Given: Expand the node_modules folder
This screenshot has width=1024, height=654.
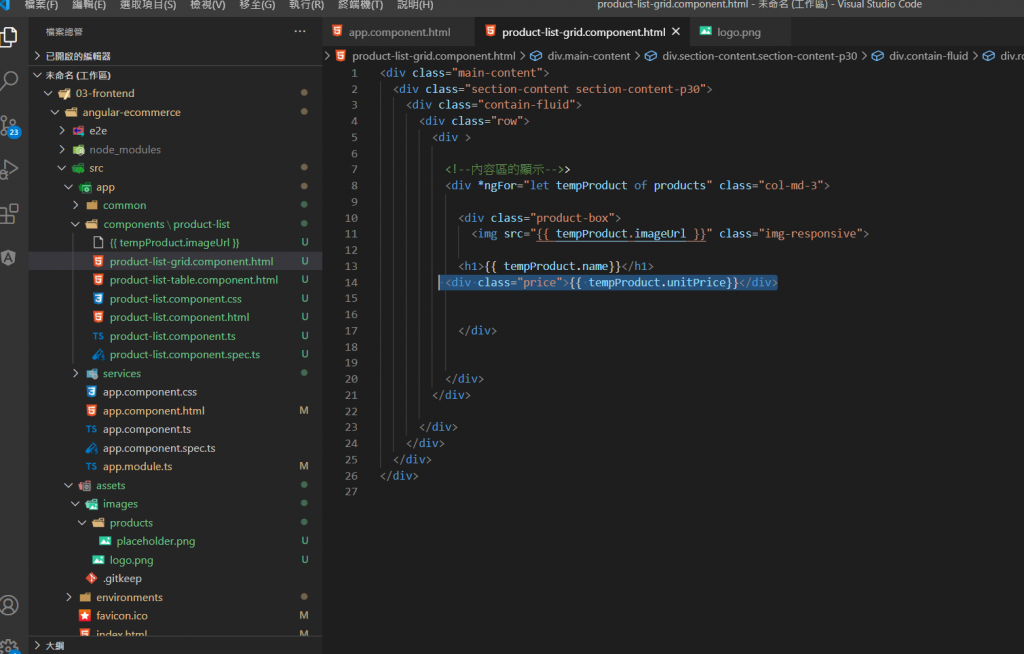Looking at the screenshot, I should click(x=125, y=150).
